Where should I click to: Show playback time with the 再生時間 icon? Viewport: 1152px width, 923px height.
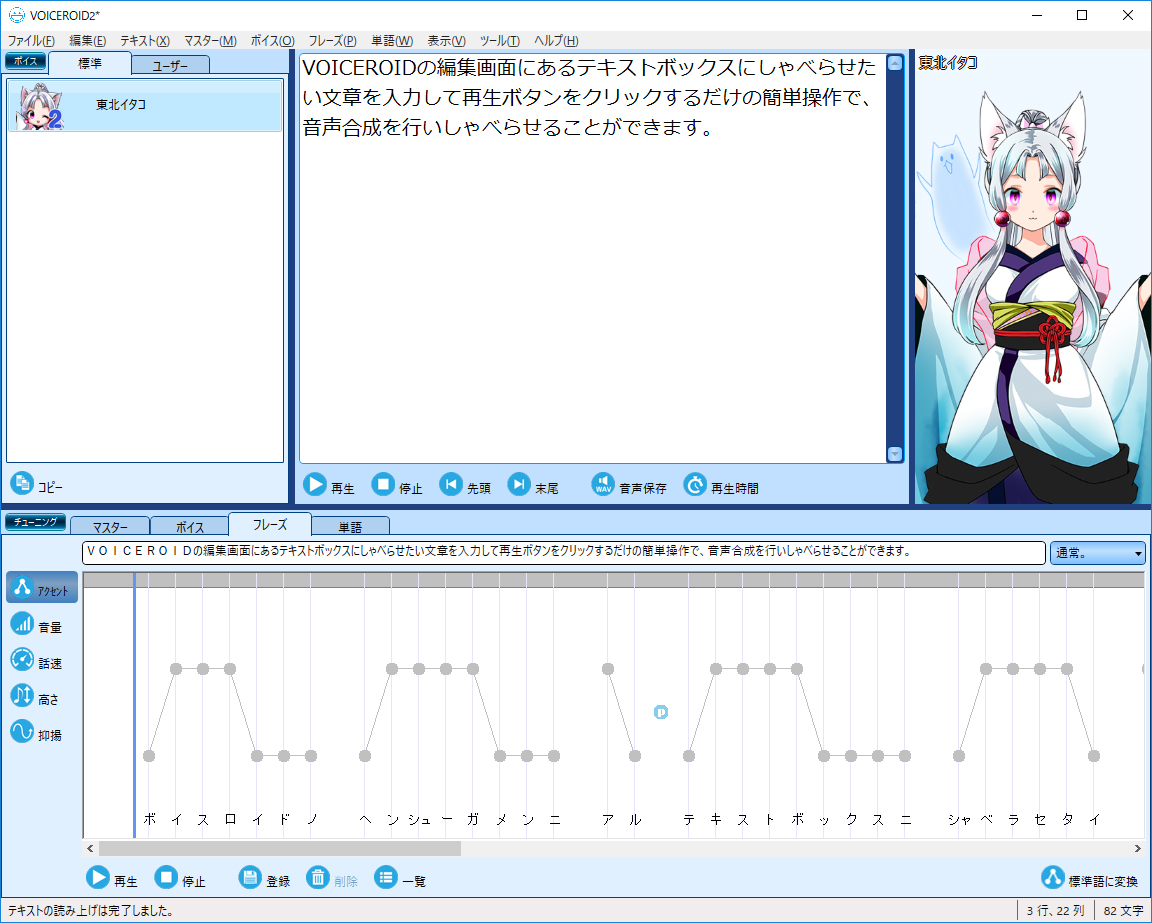coord(695,484)
